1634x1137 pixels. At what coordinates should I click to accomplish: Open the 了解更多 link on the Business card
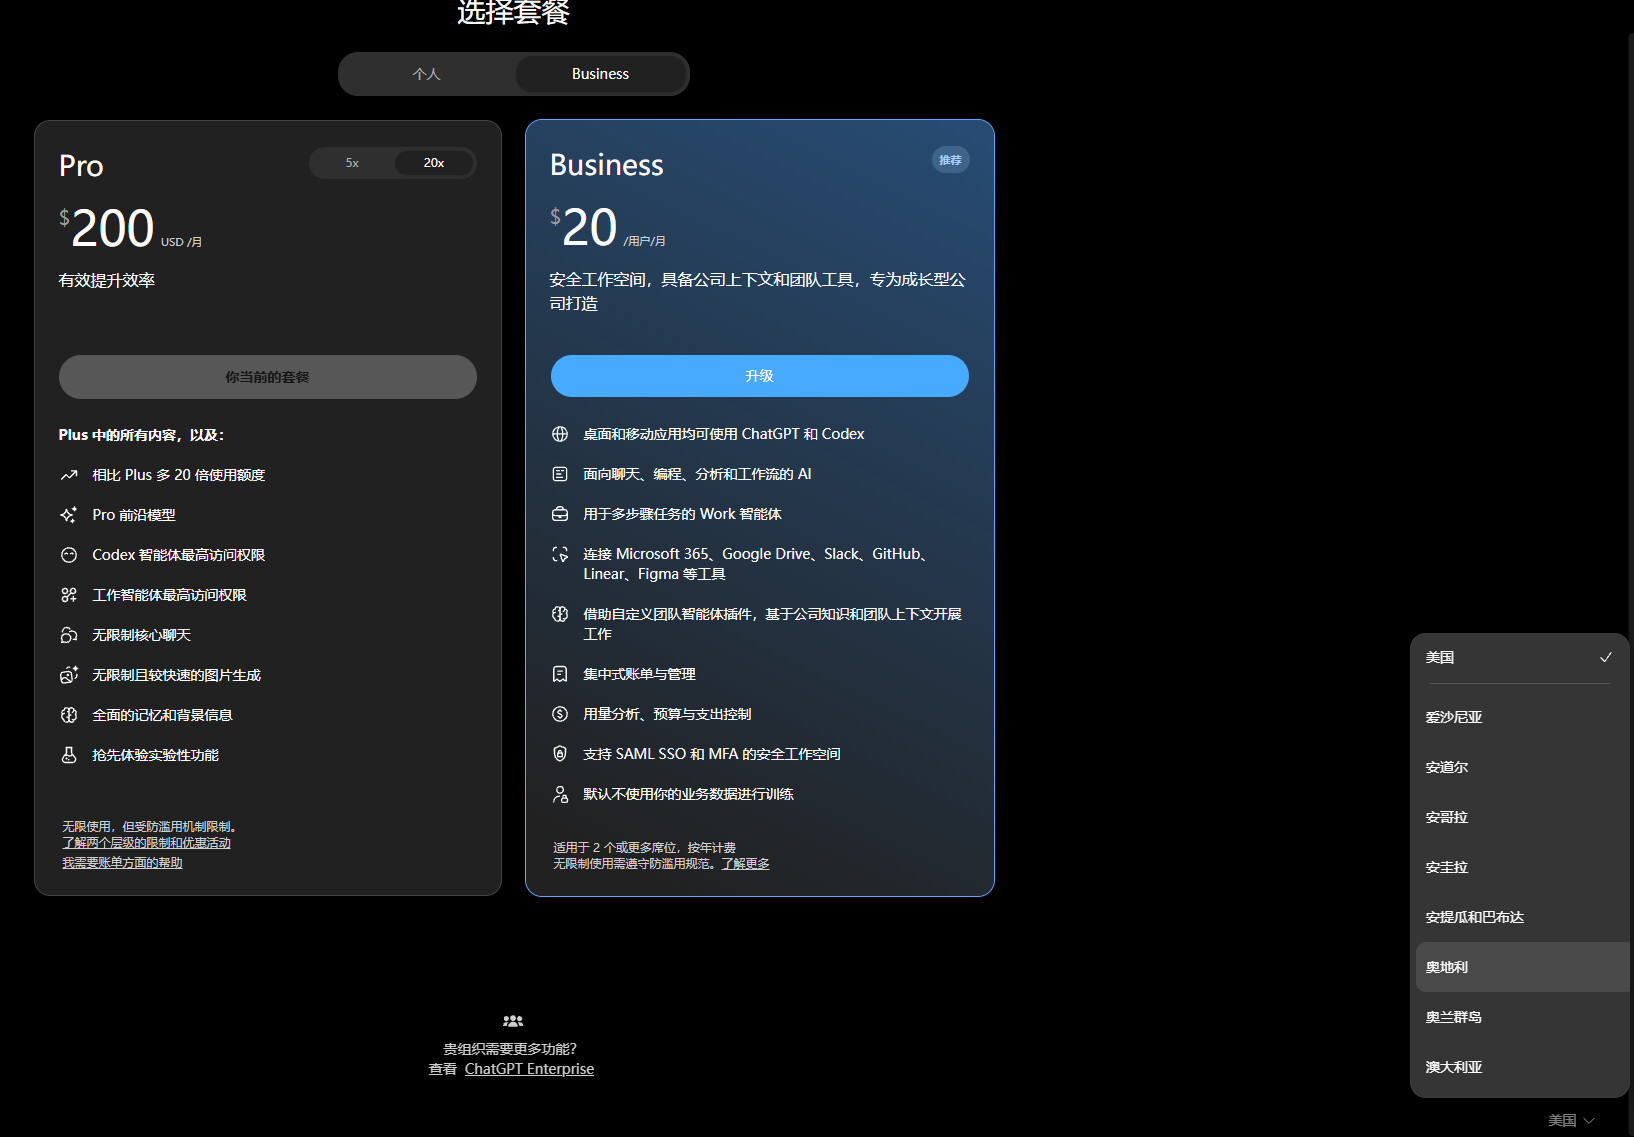click(x=746, y=864)
